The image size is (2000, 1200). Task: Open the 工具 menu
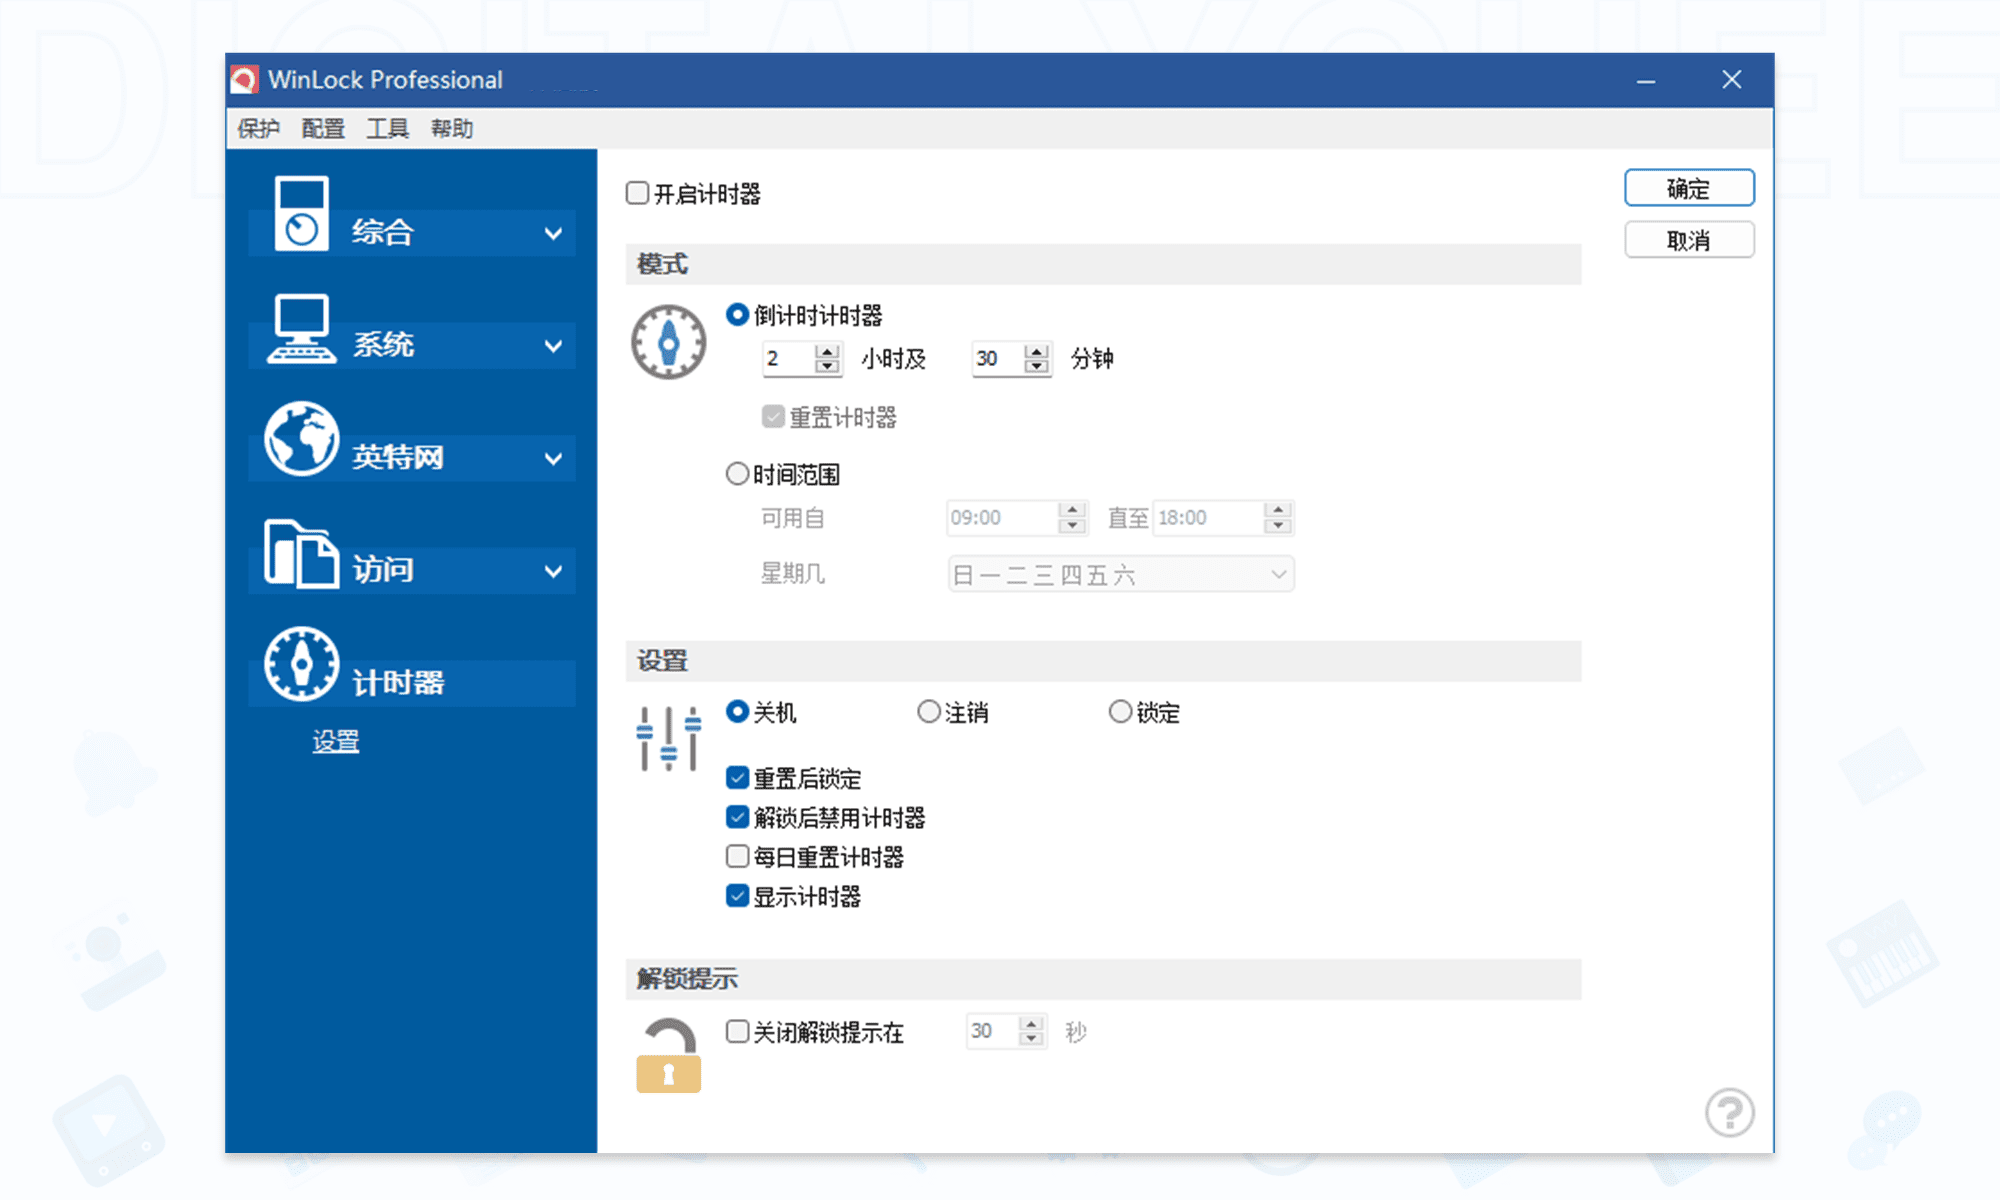pos(387,129)
